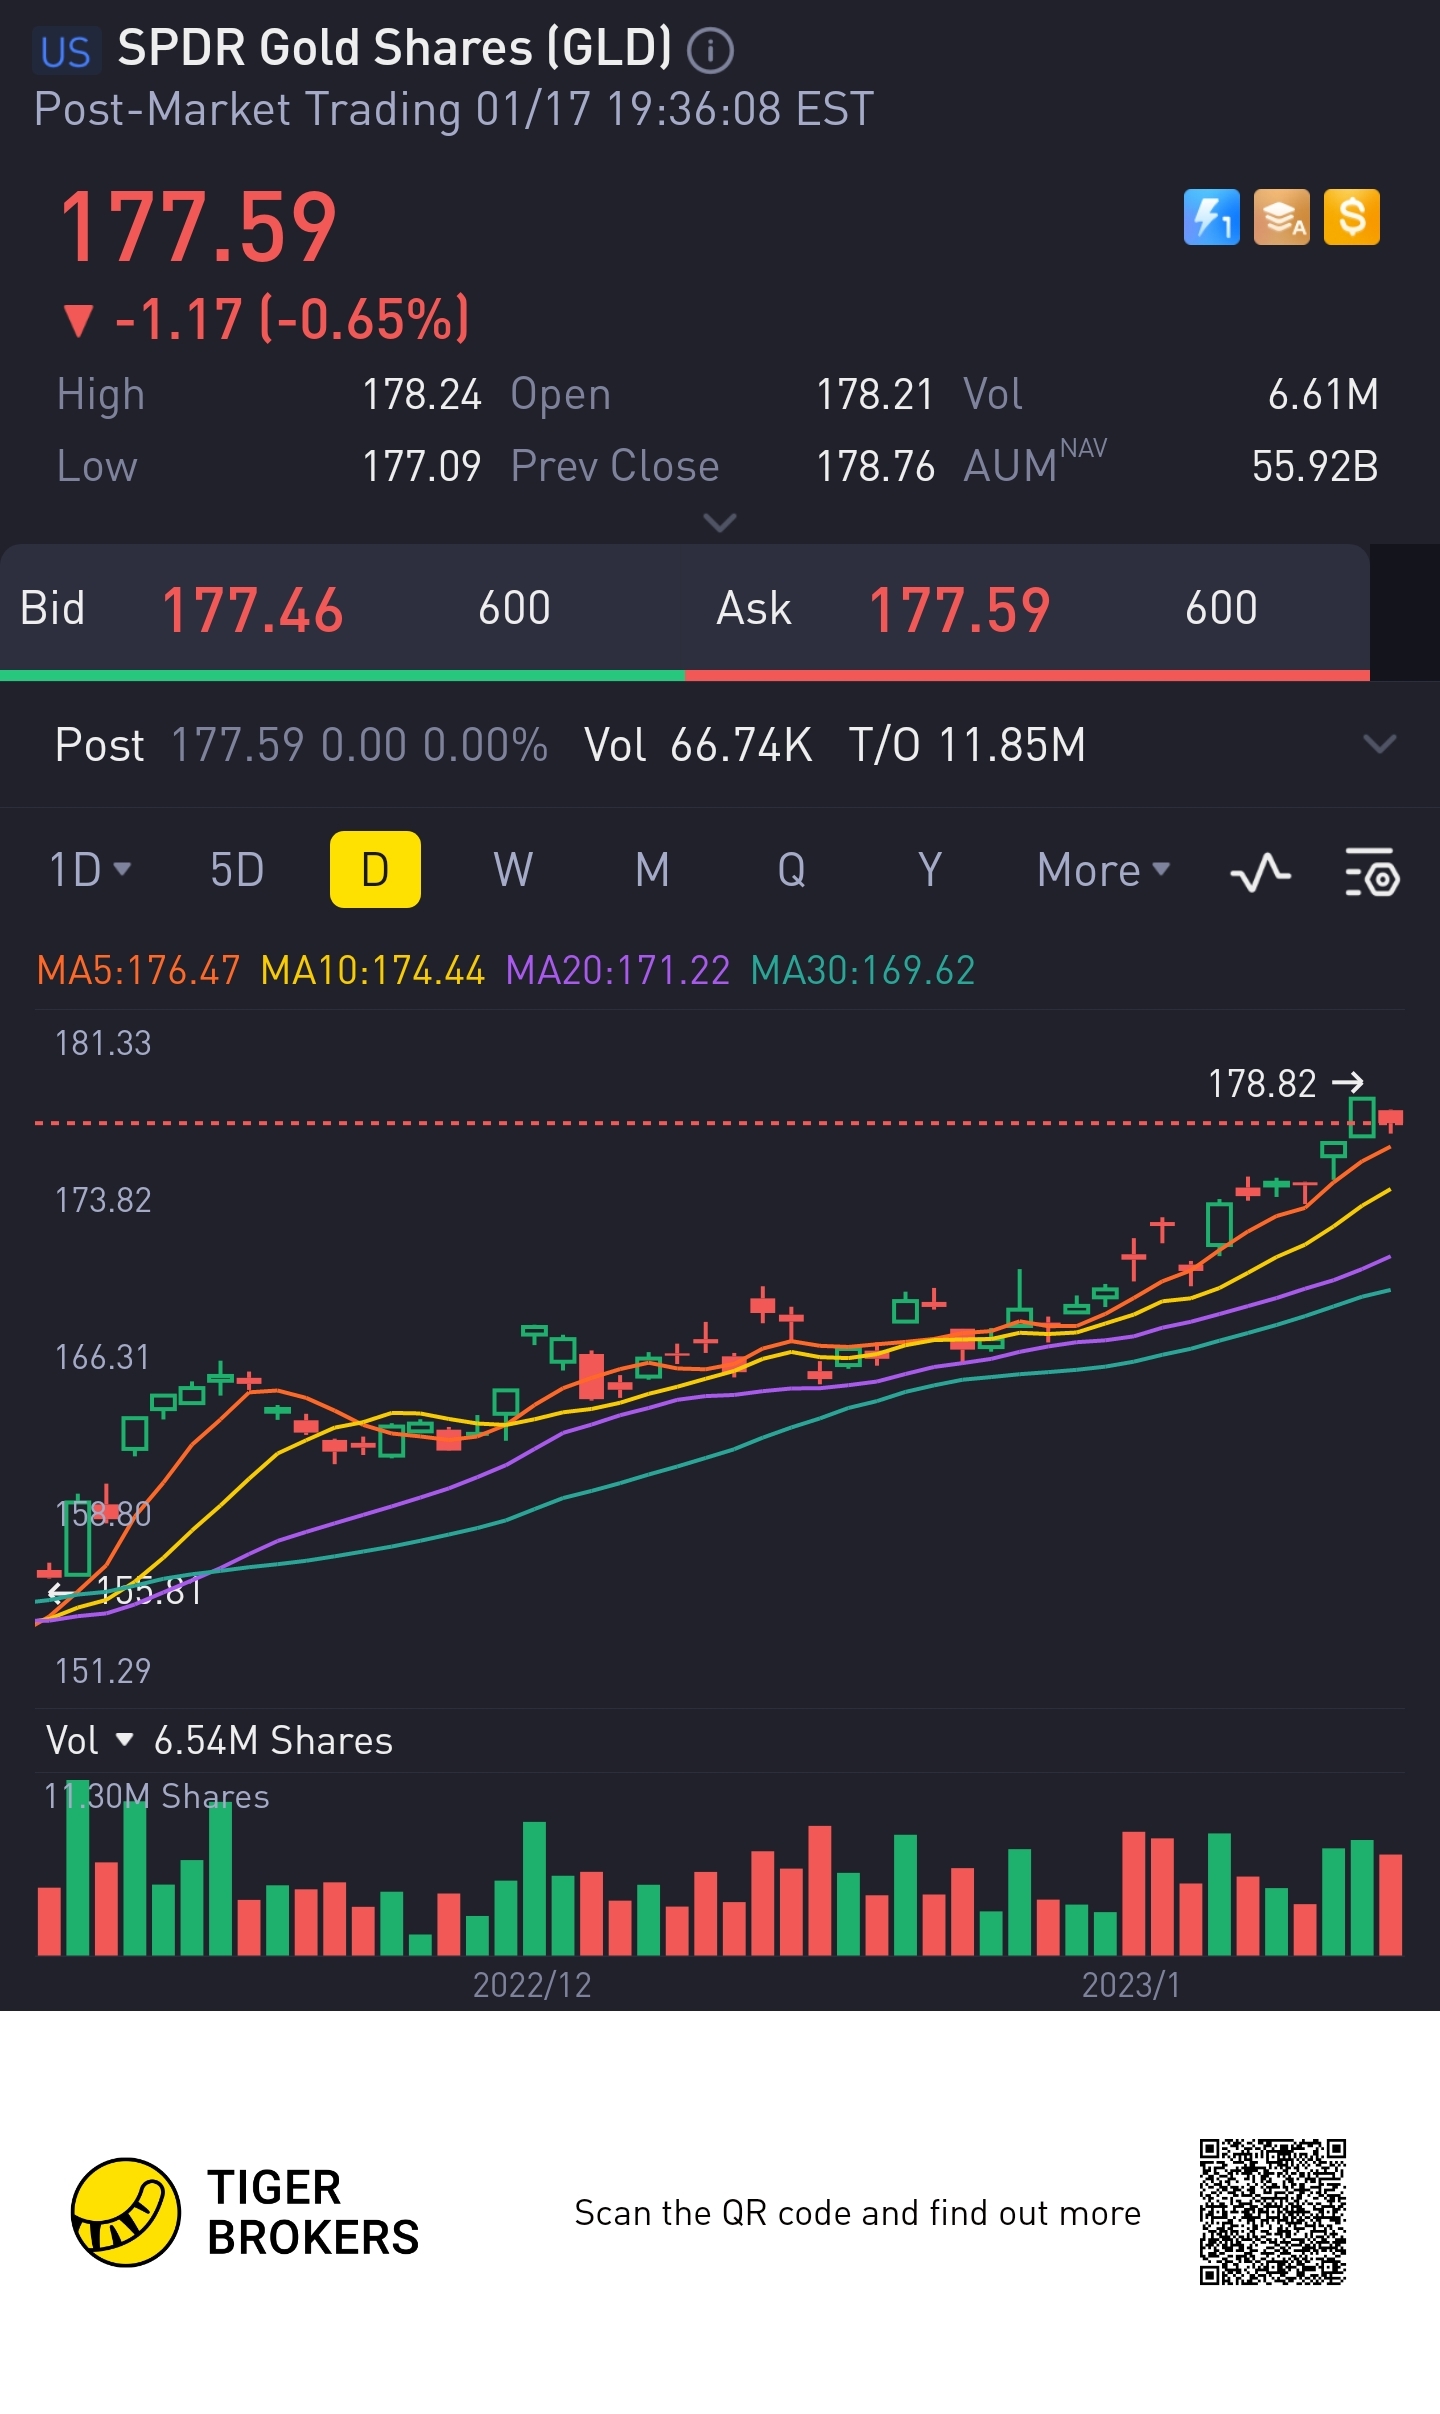1440x2414 pixels.
Task: Open the More timeframes dropdown
Action: point(1103,869)
